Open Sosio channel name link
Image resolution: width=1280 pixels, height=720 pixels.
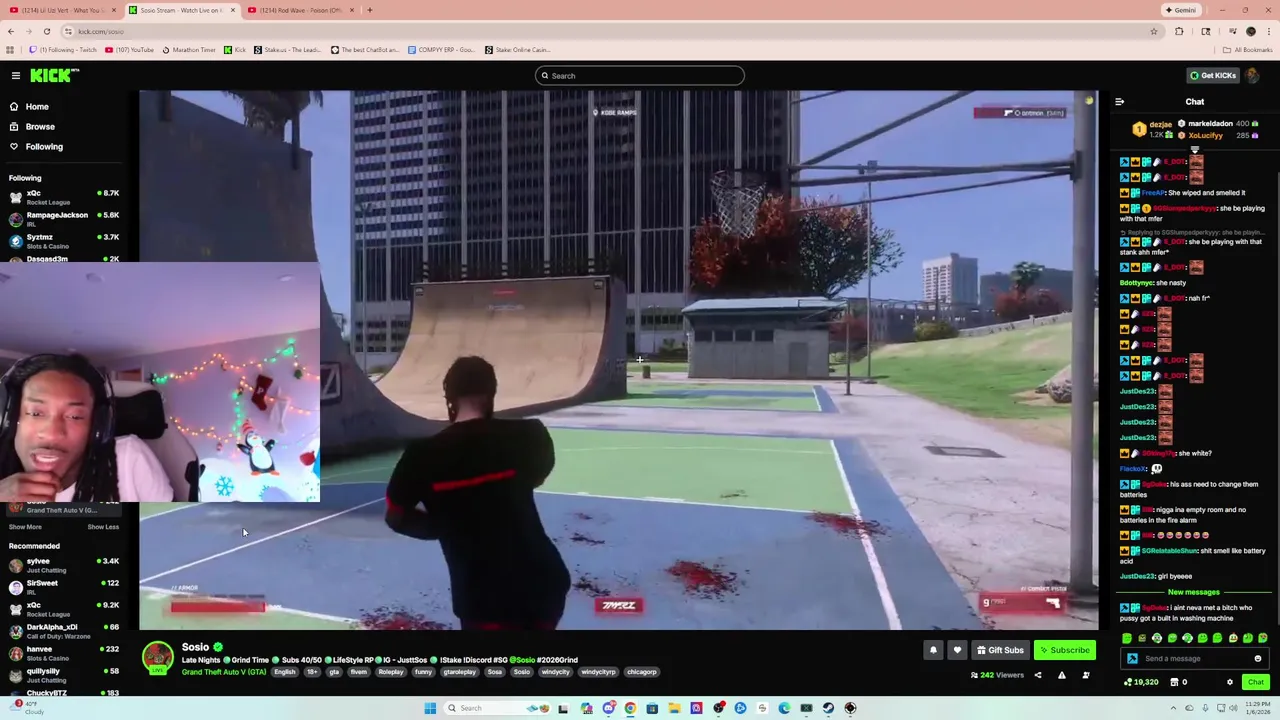[x=195, y=647]
